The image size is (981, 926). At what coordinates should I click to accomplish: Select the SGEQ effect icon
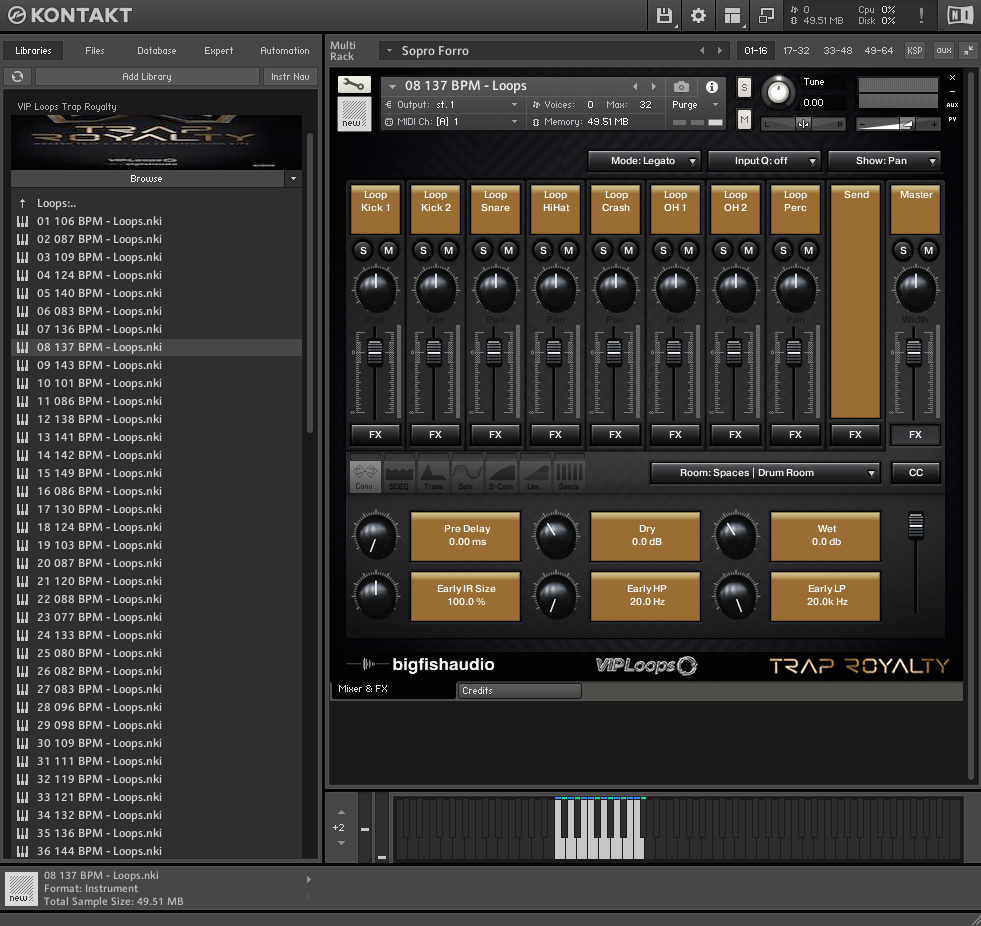[x=399, y=476]
